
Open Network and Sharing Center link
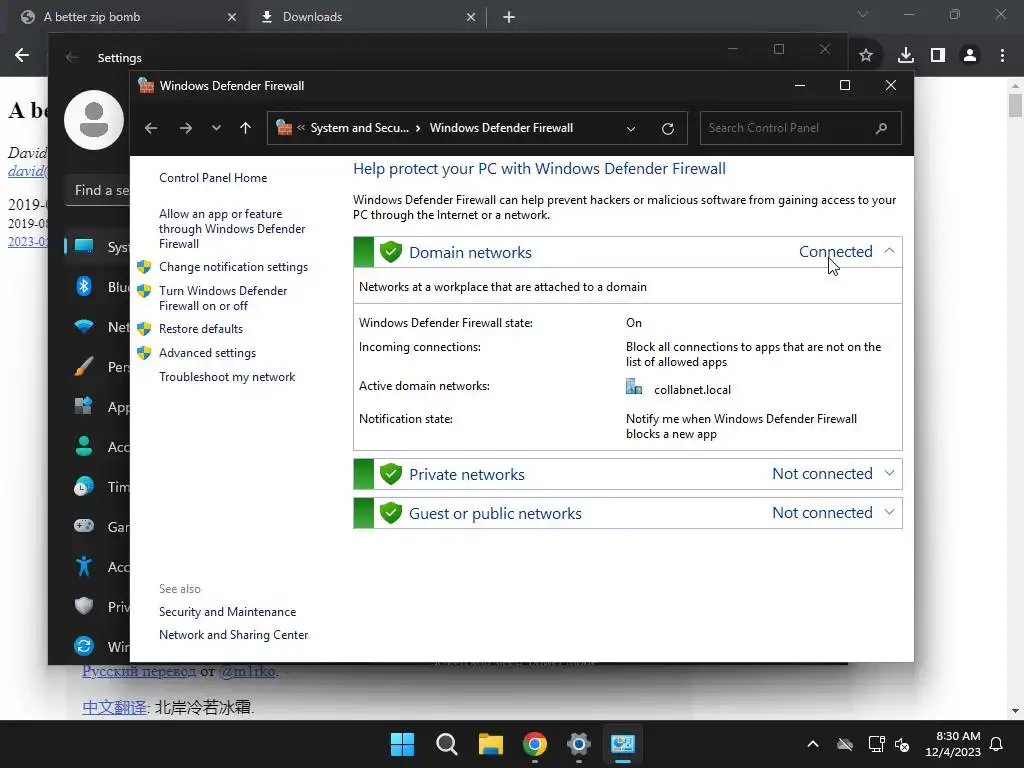(x=233, y=635)
